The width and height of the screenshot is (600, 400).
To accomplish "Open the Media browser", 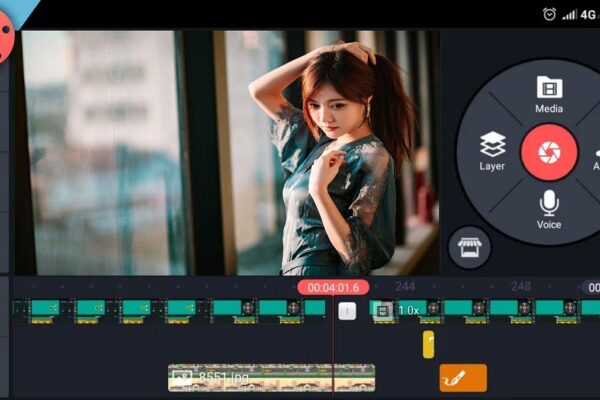I will click(549, 94).
